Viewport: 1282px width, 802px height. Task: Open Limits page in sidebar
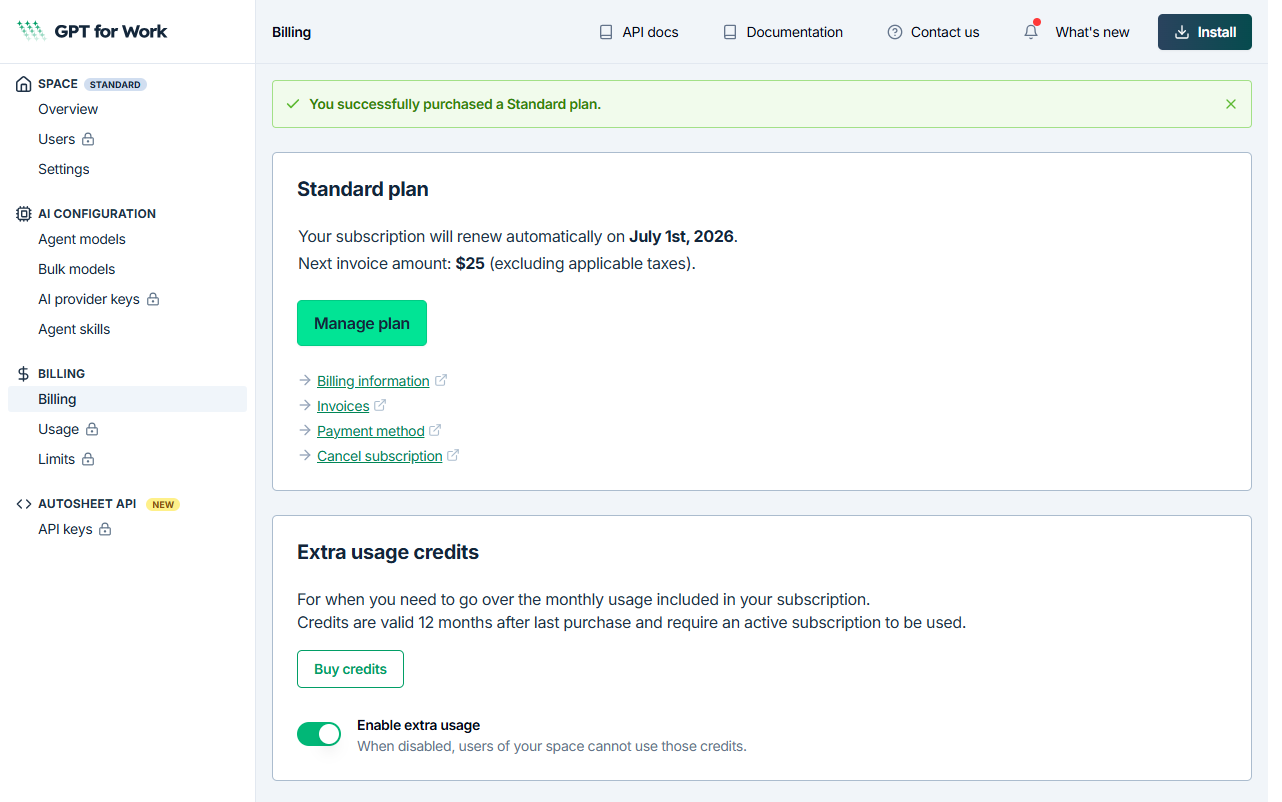[56, 459]
